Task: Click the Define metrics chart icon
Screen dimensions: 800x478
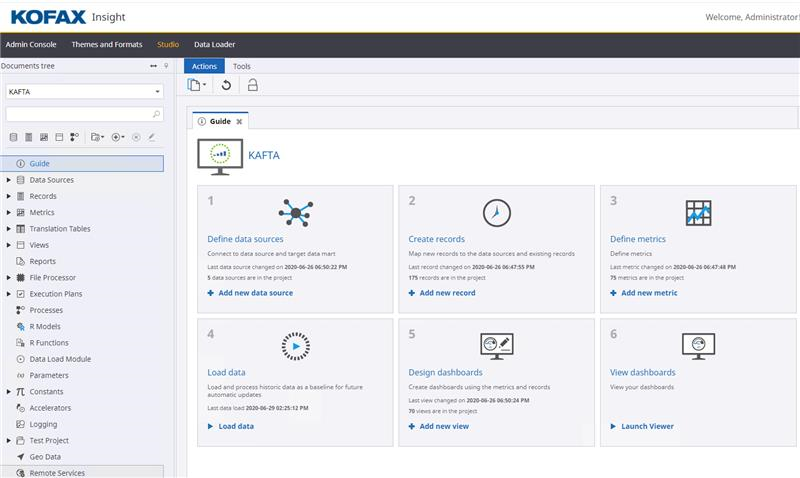Action: point(698,212)
